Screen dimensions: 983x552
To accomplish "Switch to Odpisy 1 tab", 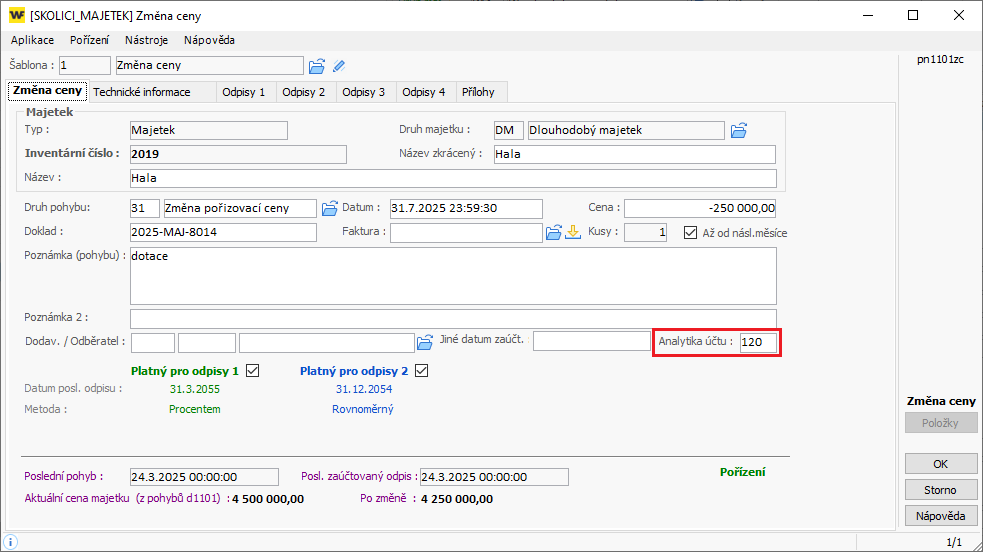I will tap(246, 92).
